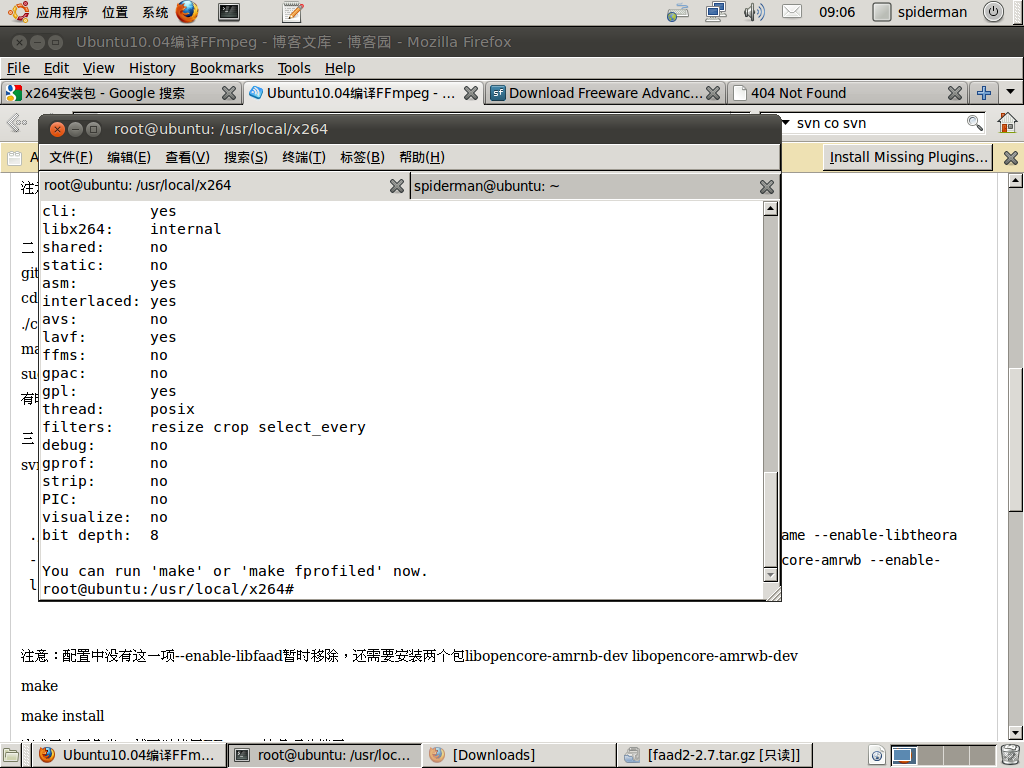Switch to spiderman@ubuntu: ~ terminal tab

coord(594,187)
